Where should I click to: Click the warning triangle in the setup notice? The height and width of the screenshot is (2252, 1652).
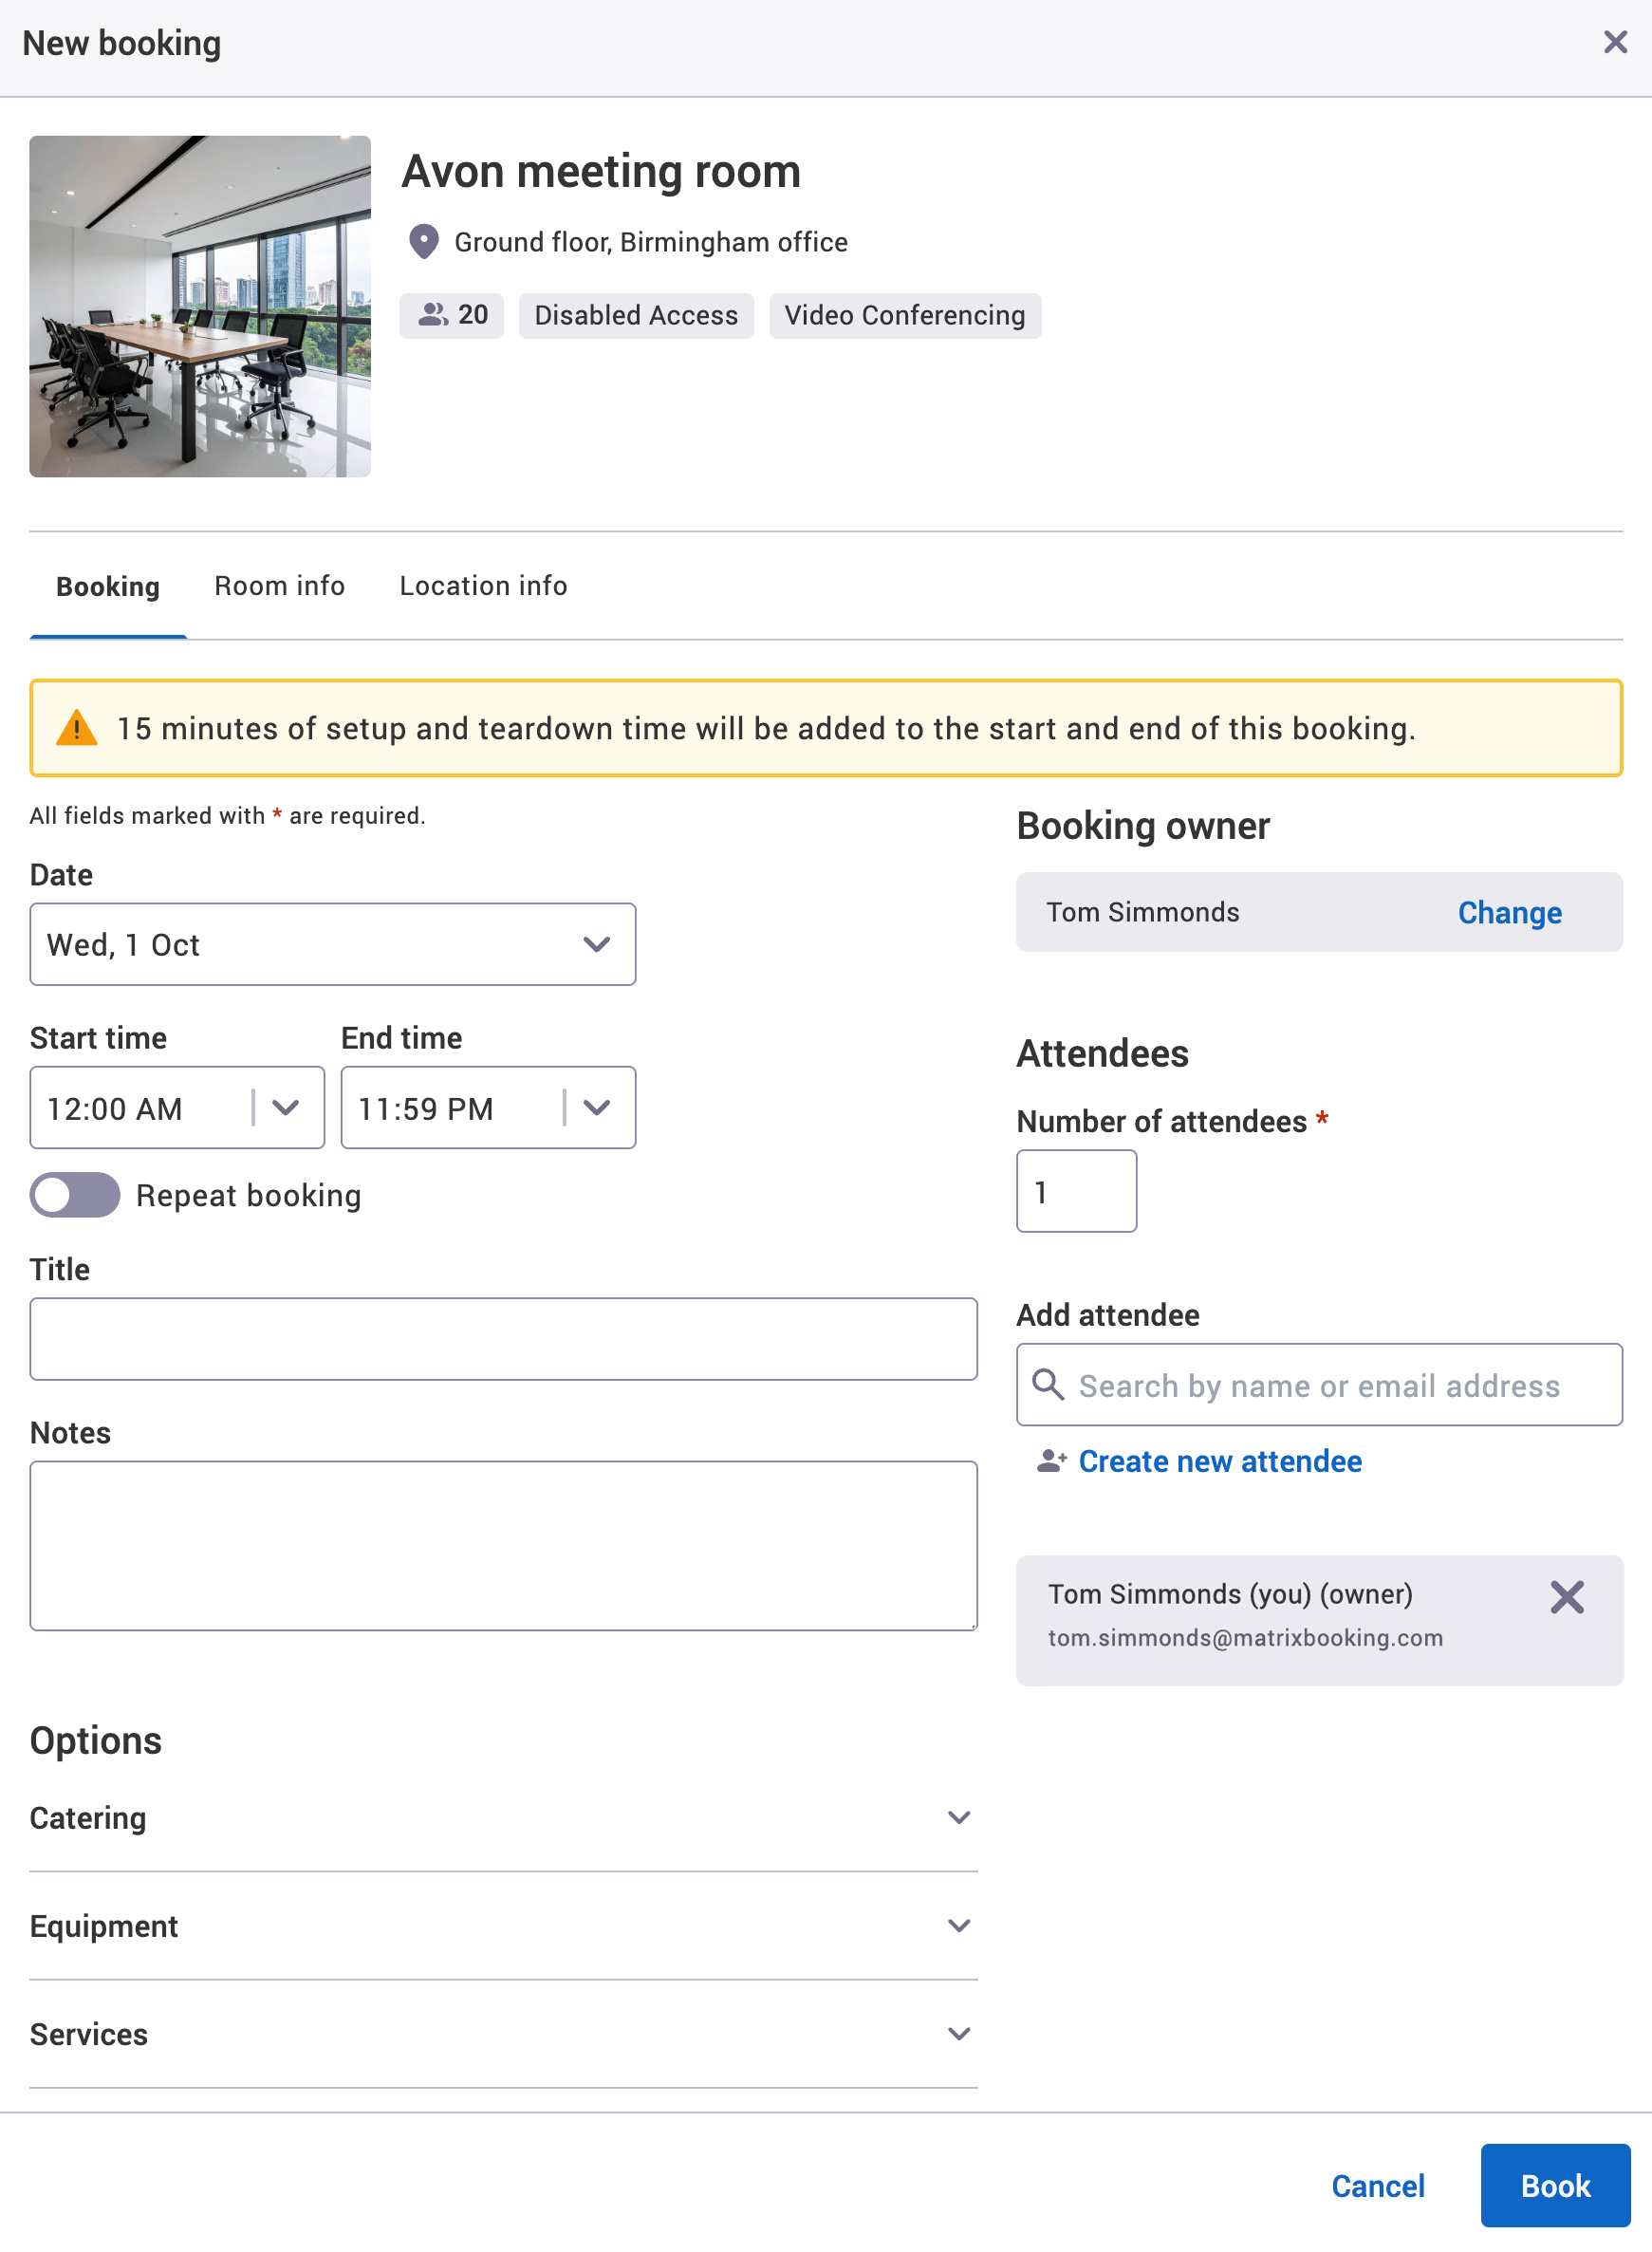[x=78, y=728]
